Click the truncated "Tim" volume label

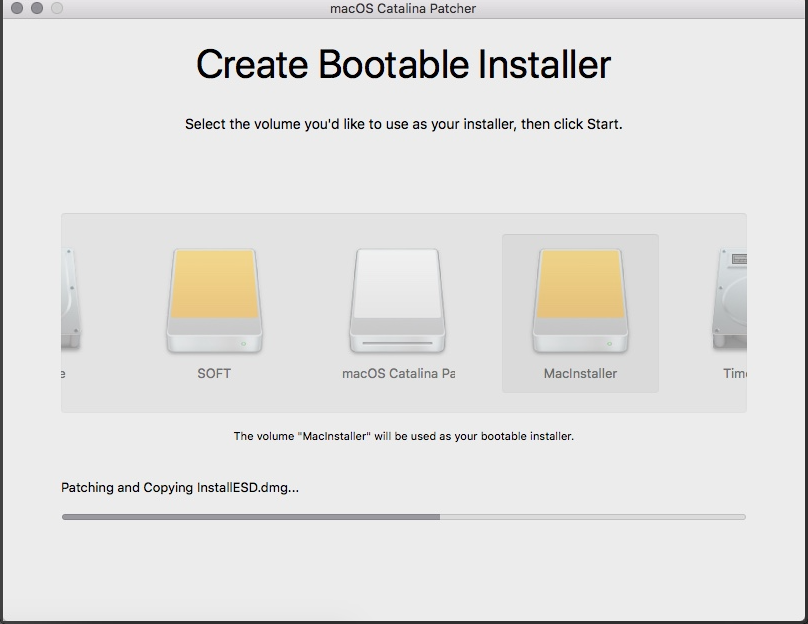[734, 373]
